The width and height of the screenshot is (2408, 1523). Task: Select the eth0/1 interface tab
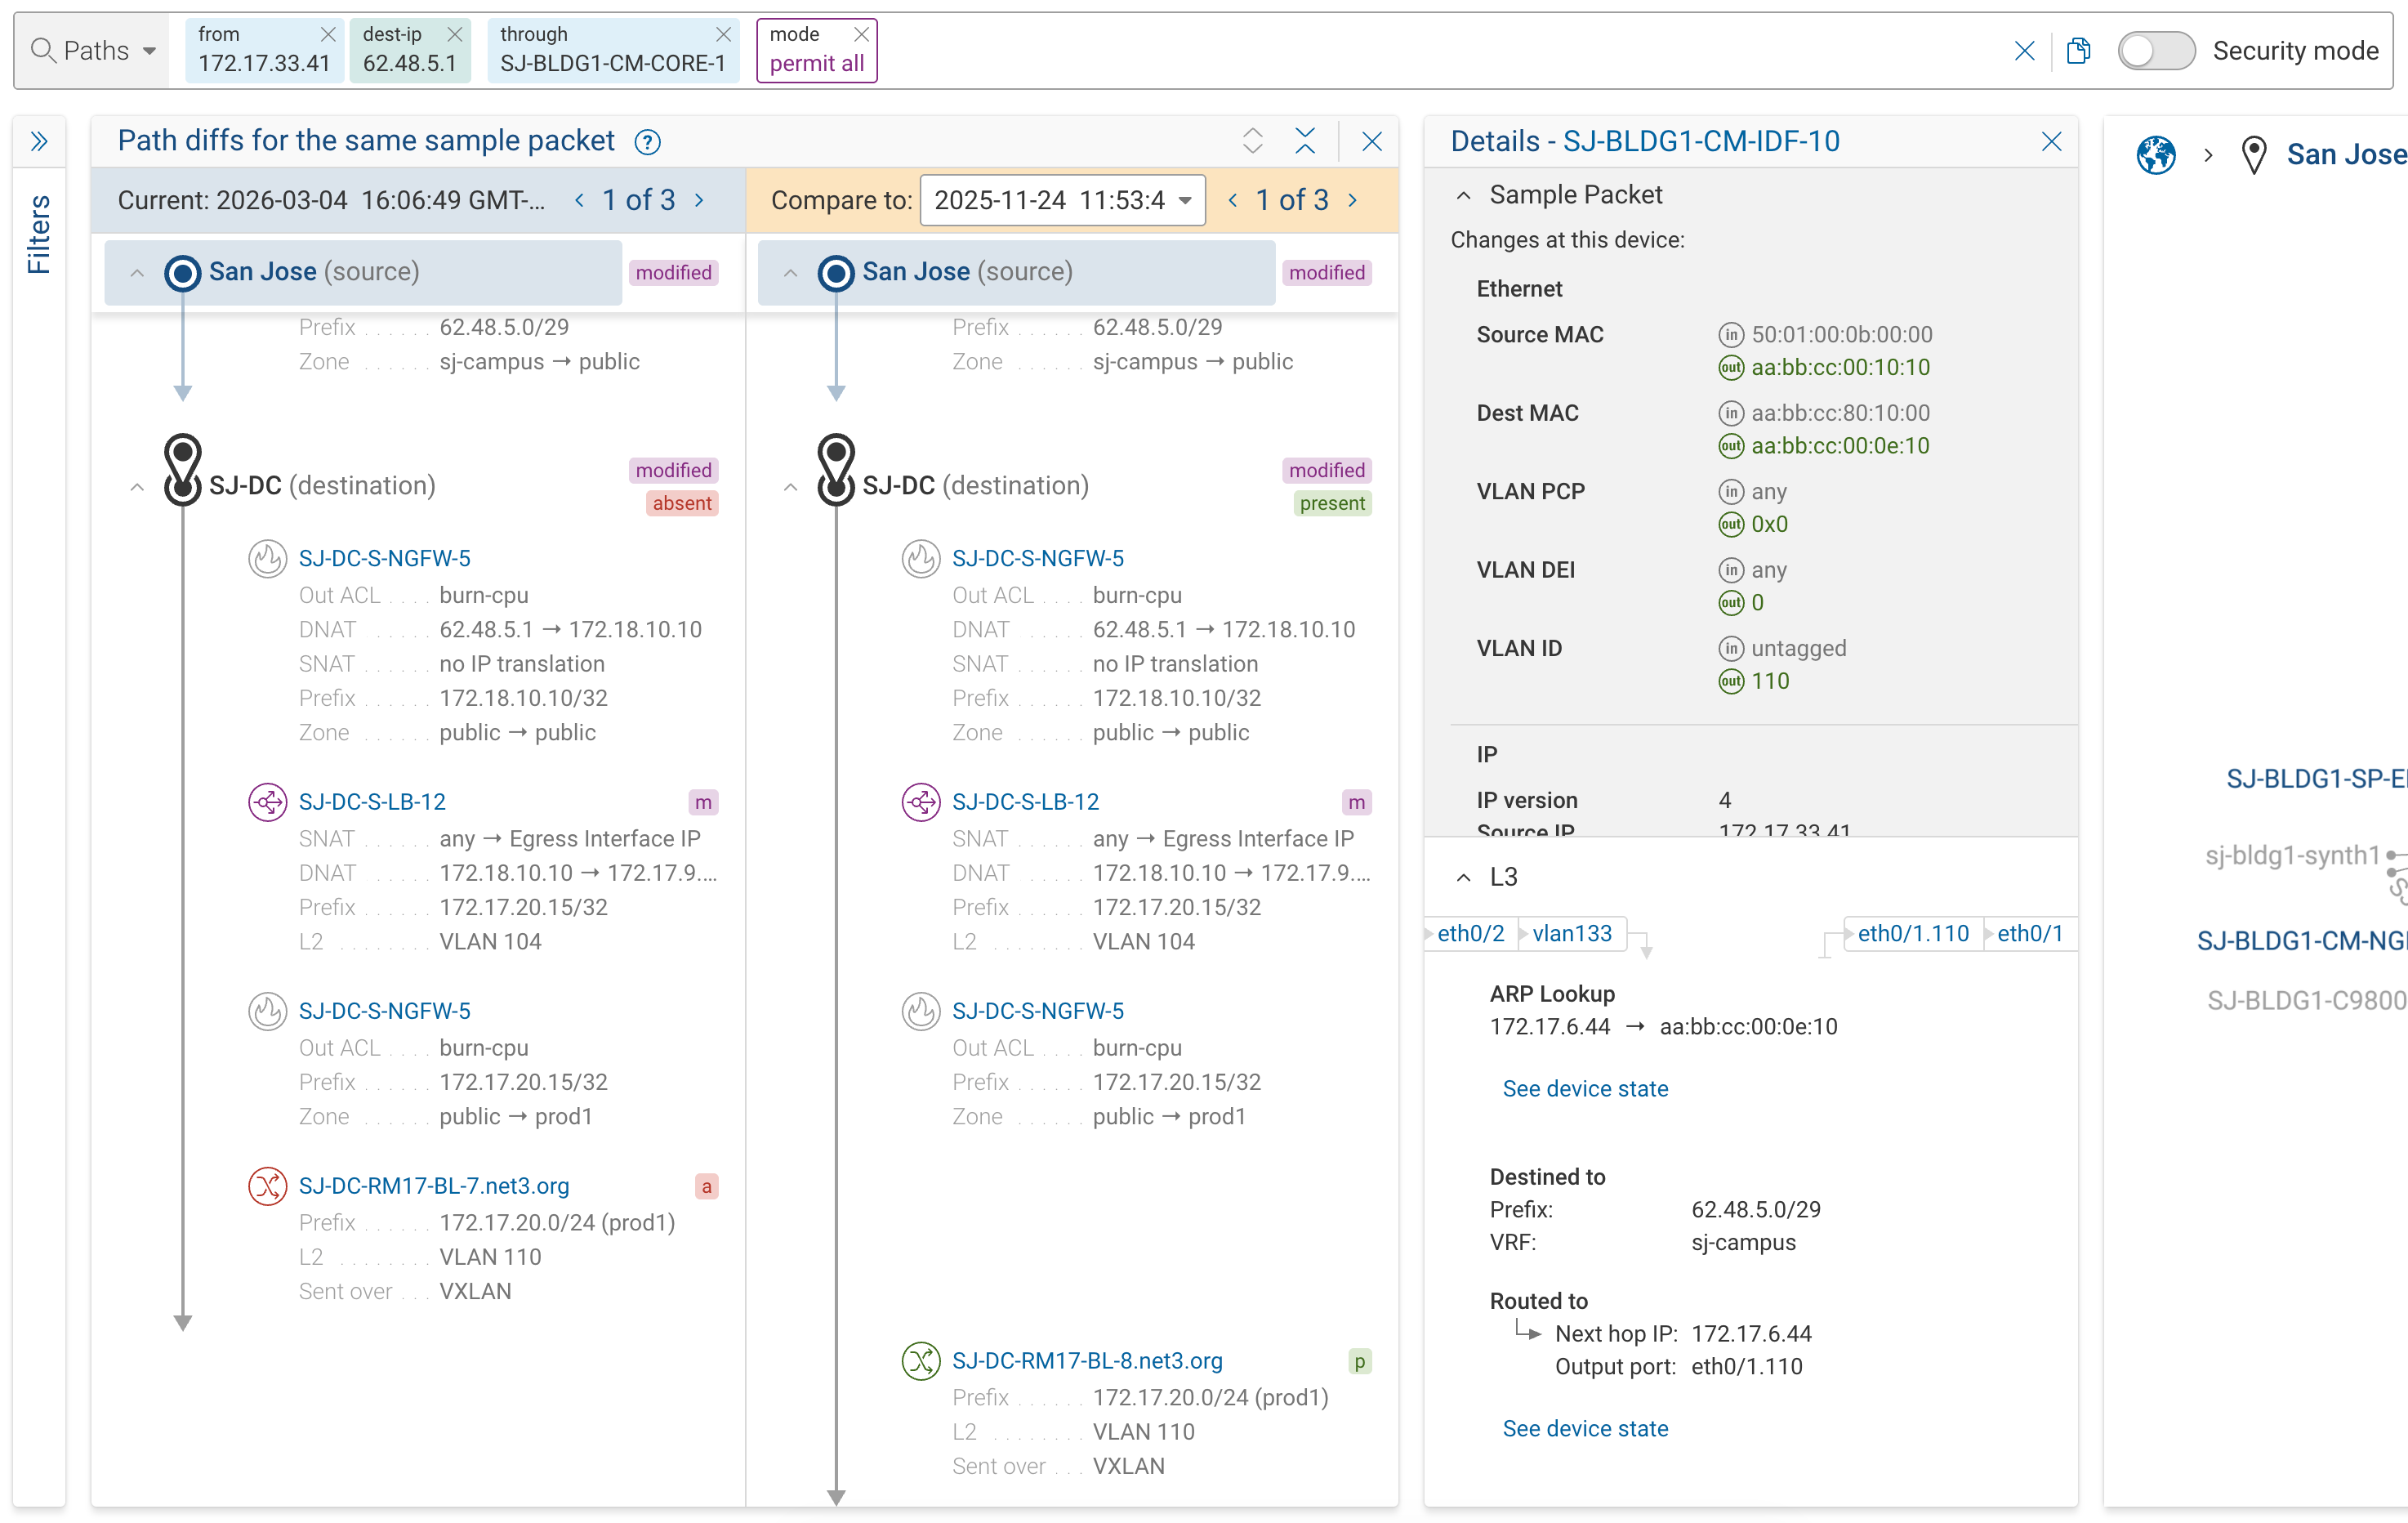2029,934
